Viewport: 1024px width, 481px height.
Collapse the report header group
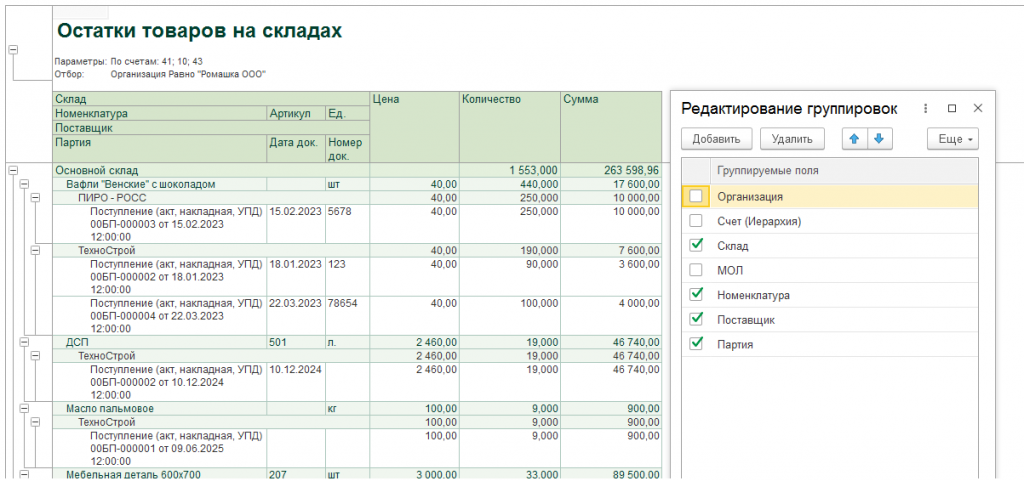(12, 50)
